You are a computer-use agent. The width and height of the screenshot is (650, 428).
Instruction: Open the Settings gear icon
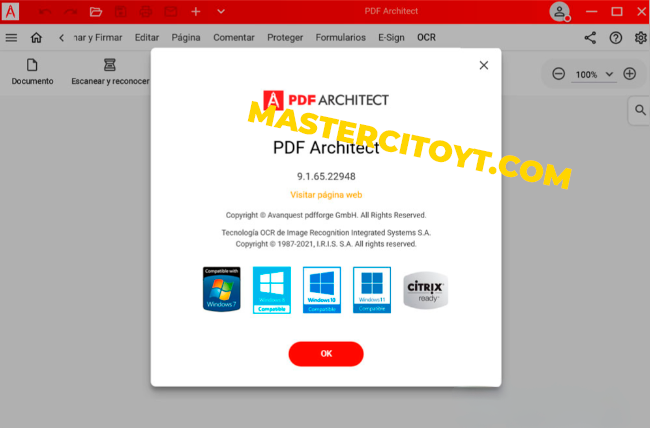[640, 38]
